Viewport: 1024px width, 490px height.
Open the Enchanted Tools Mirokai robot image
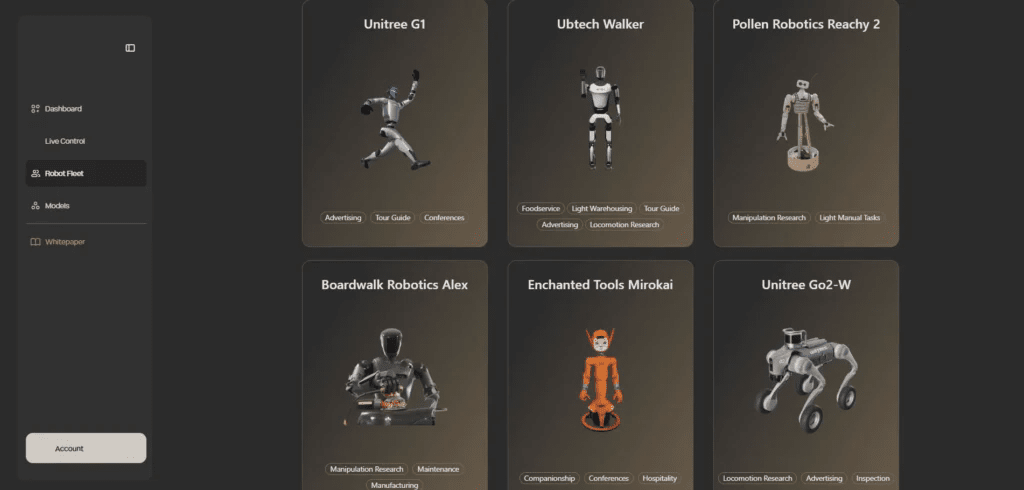click(601, 380)
